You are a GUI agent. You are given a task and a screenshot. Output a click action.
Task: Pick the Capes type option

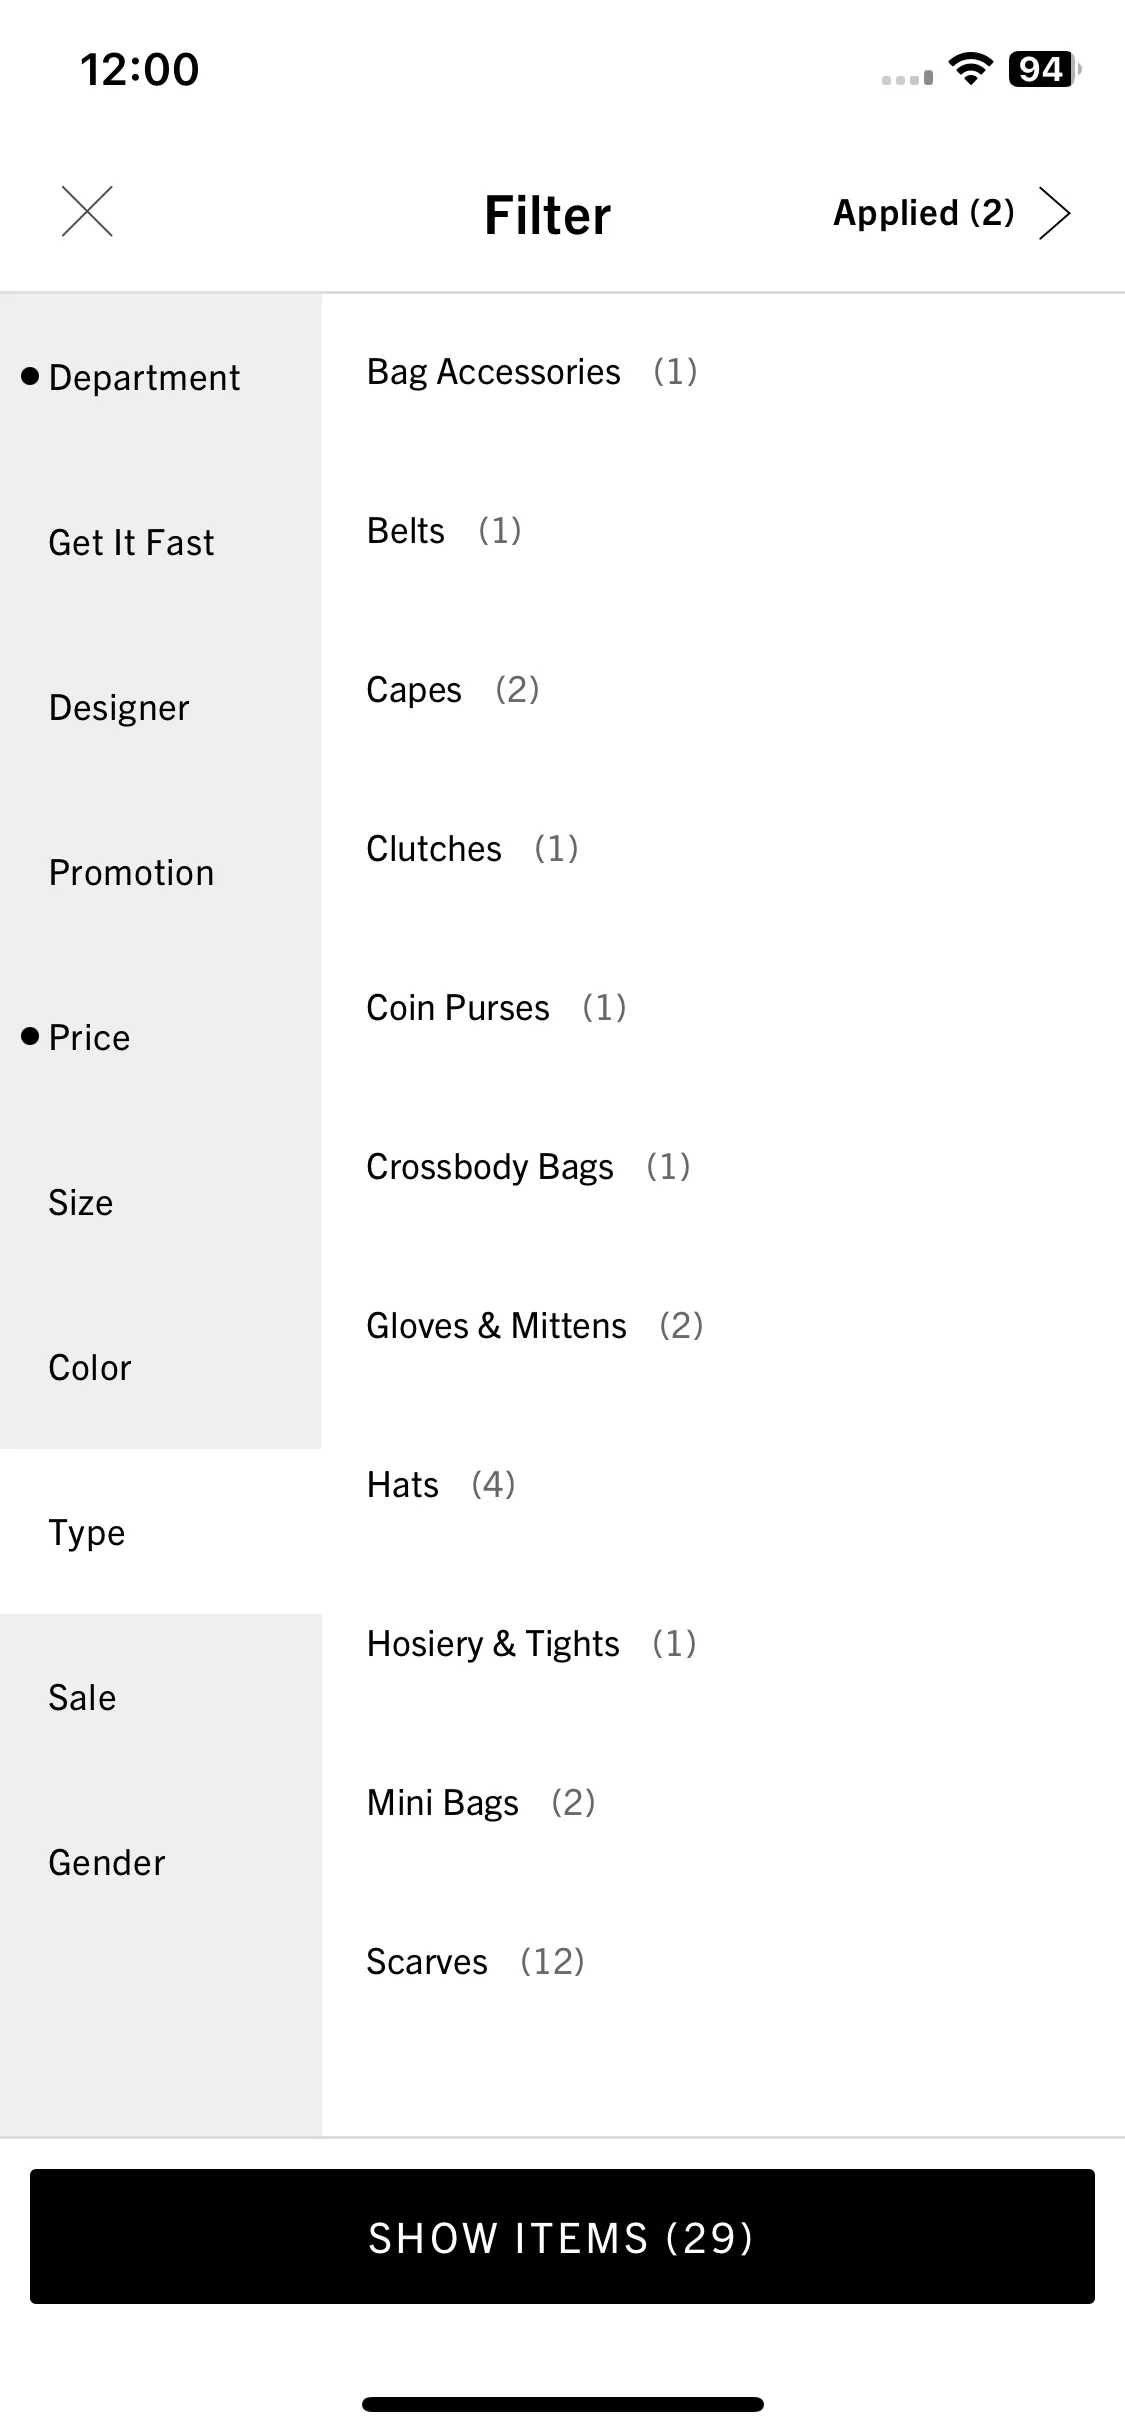(x=723, y=690)
